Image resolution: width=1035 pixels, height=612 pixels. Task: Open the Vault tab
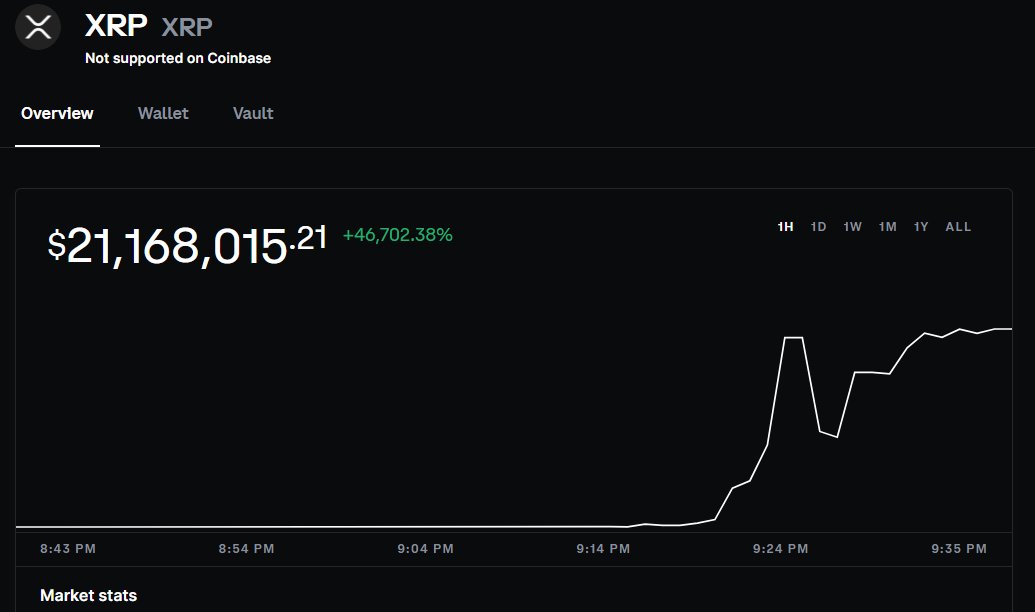(253, 114)
